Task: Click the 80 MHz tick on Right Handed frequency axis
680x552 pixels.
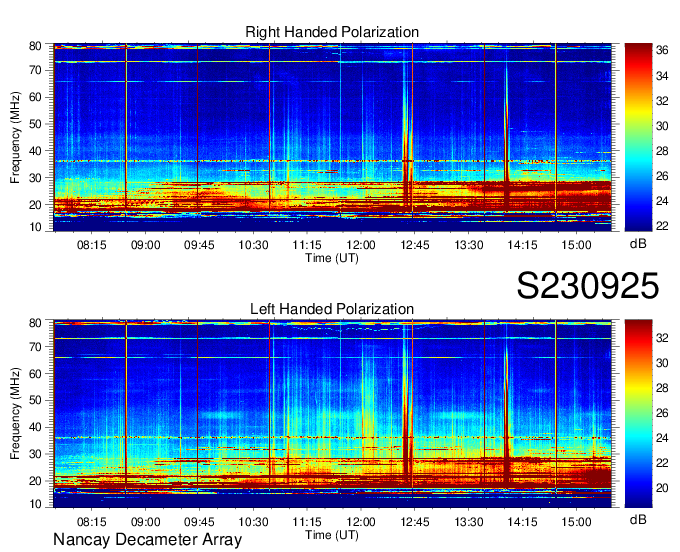Action: [x=35, y=46]
